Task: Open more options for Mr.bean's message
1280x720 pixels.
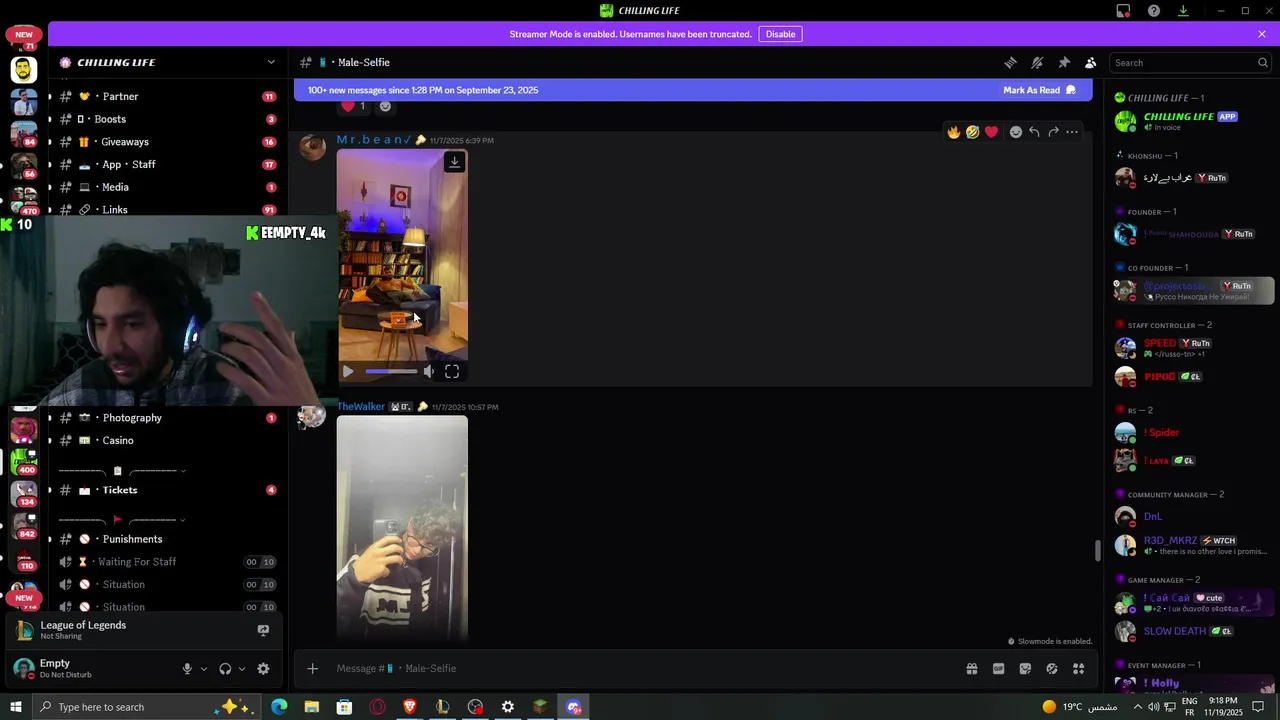Action: [1072, 132]
